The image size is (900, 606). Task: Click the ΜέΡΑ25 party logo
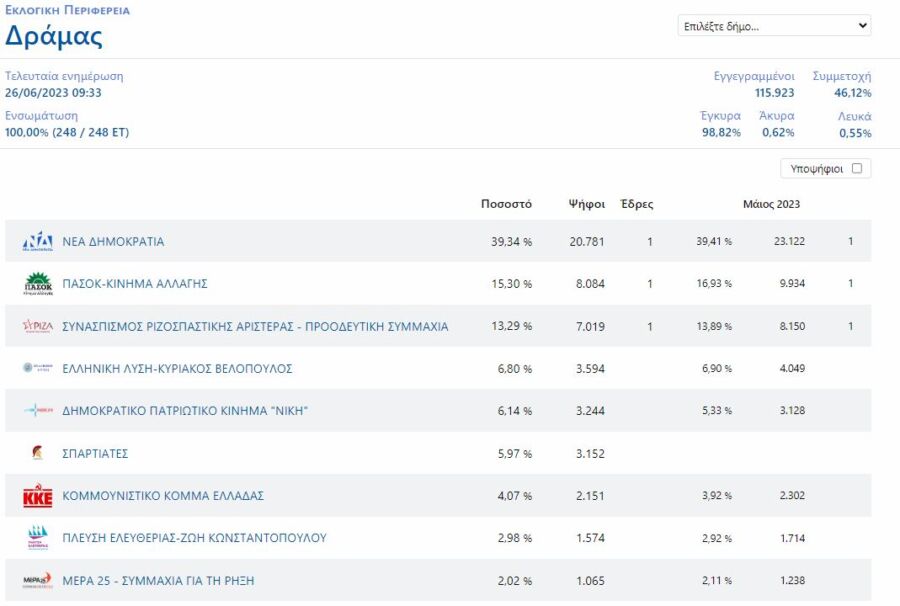[x=37, y=581]
